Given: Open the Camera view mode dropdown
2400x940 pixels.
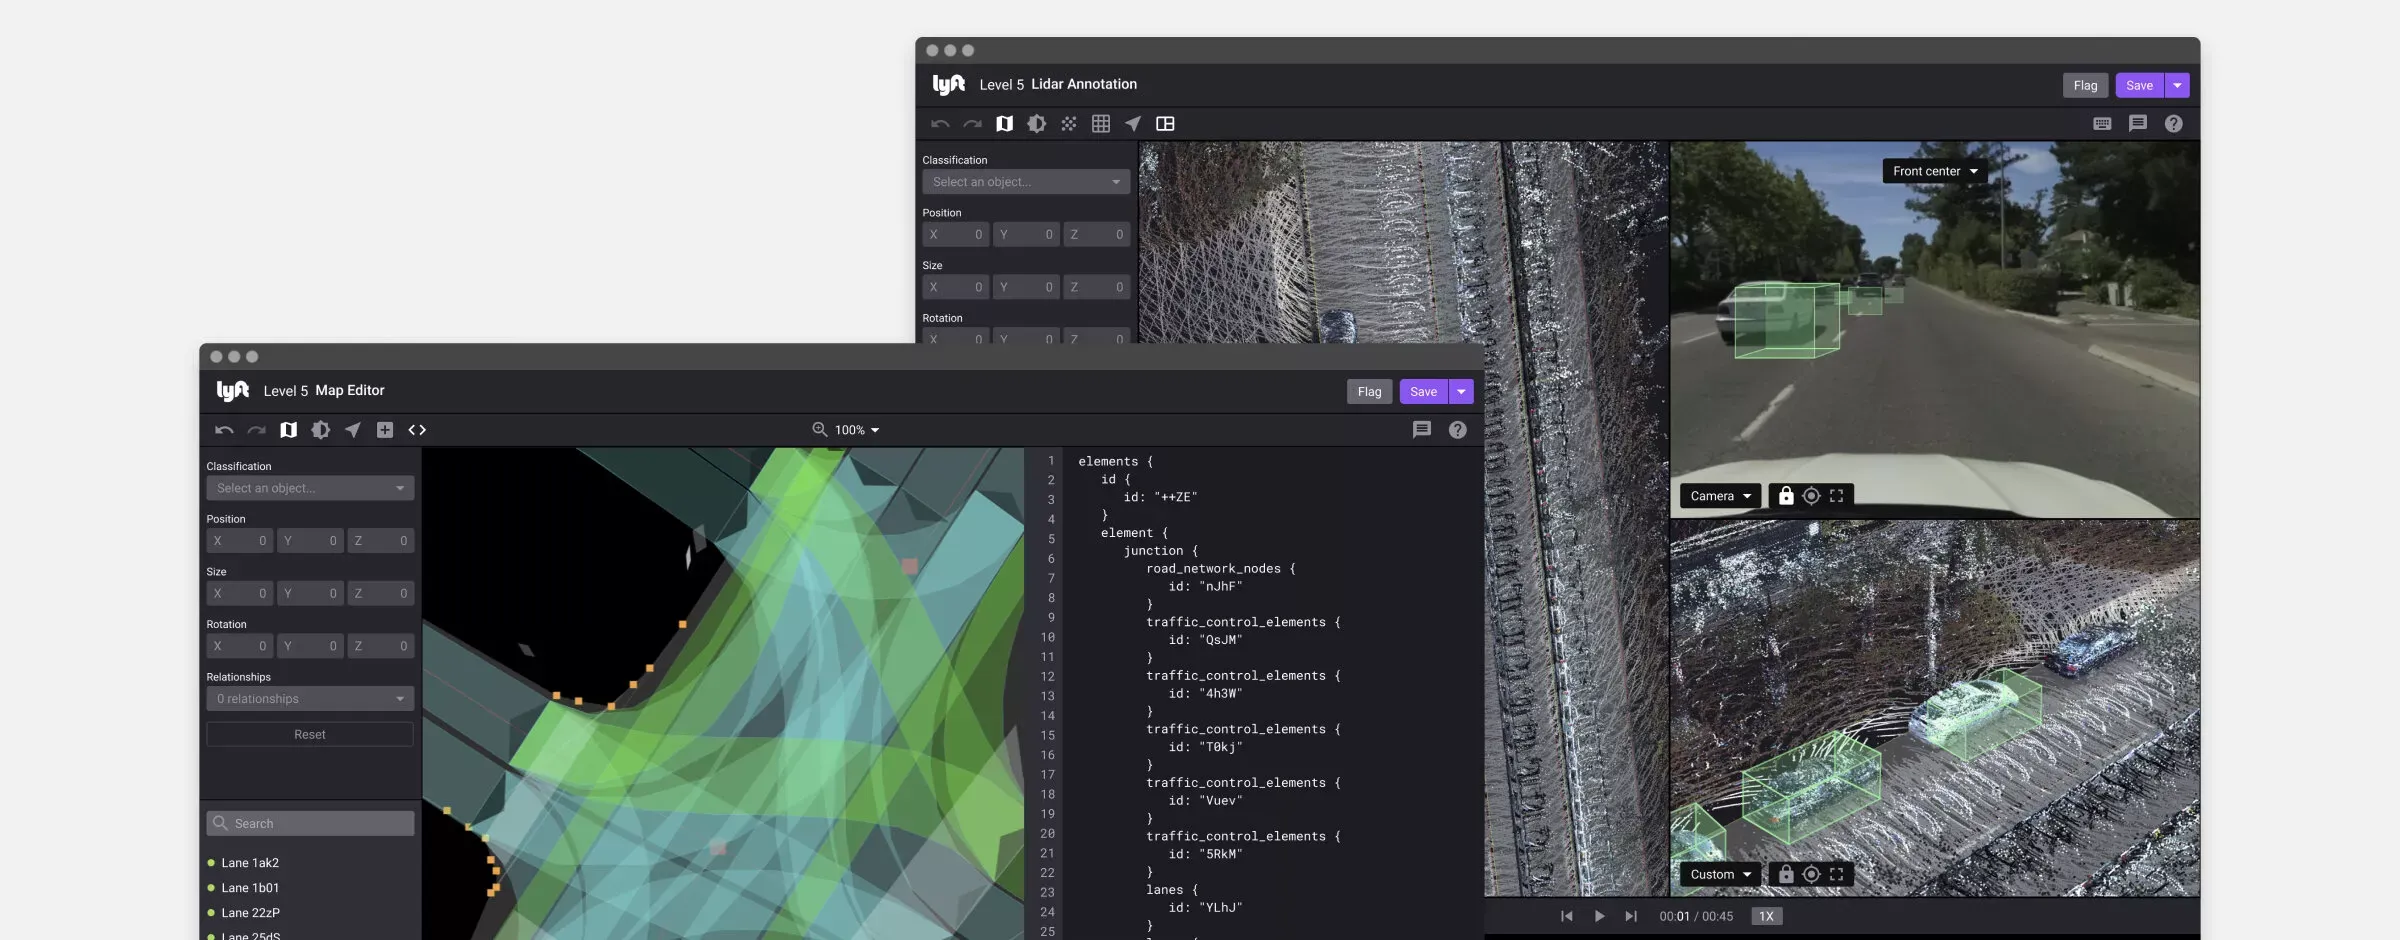Looking at the screenshot, I should (x=1720, y=496).
